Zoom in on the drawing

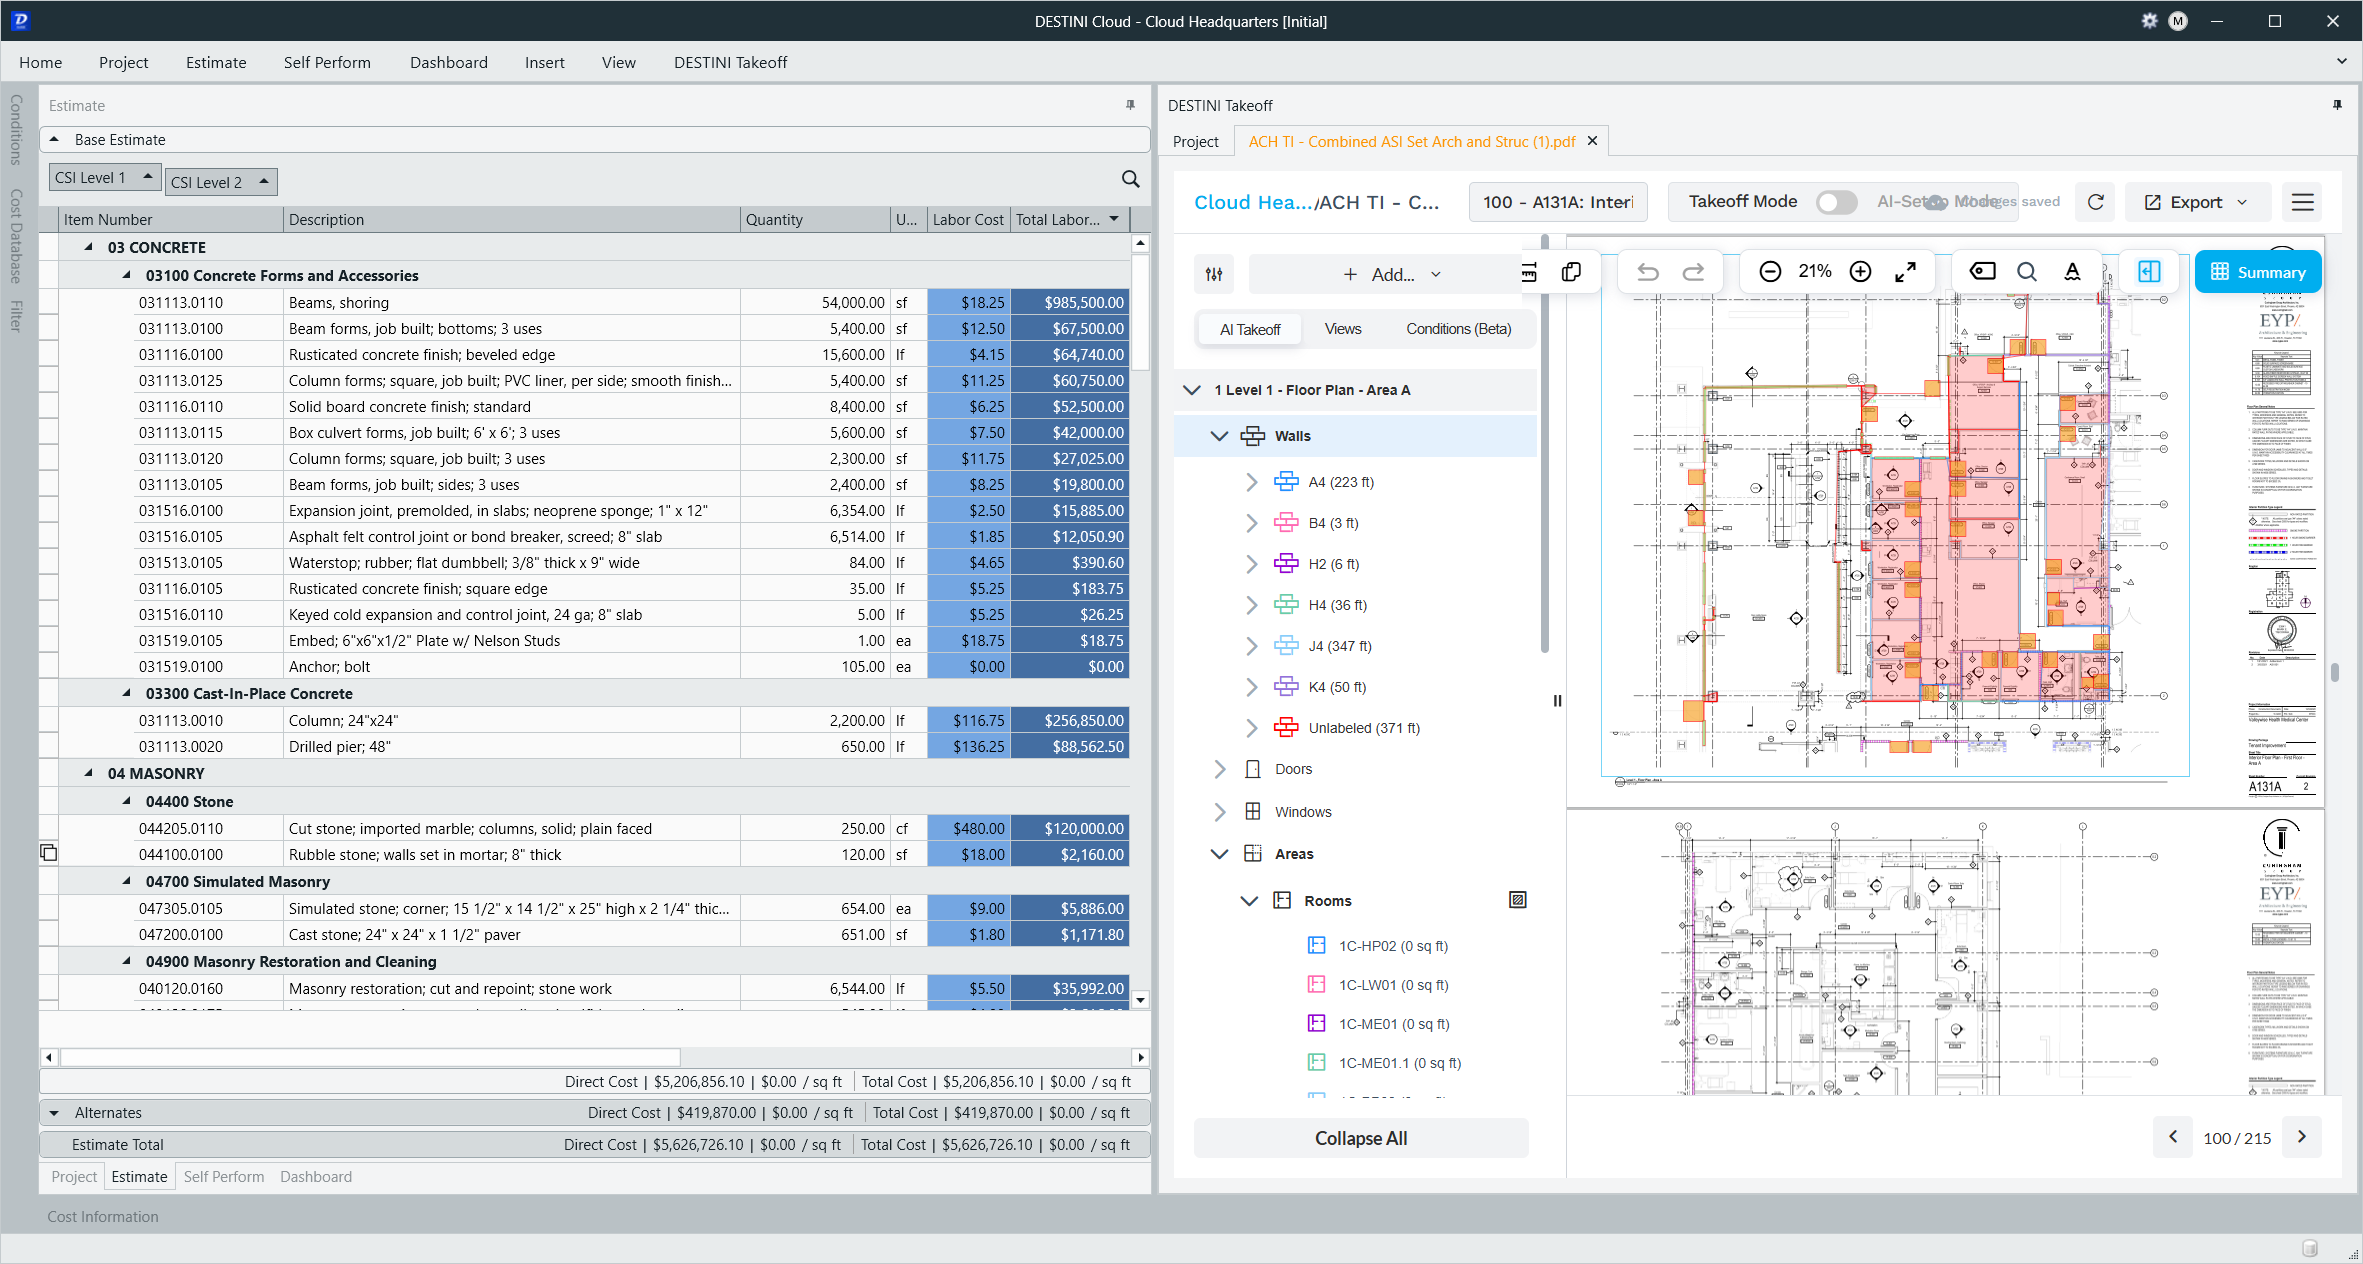1860,272
